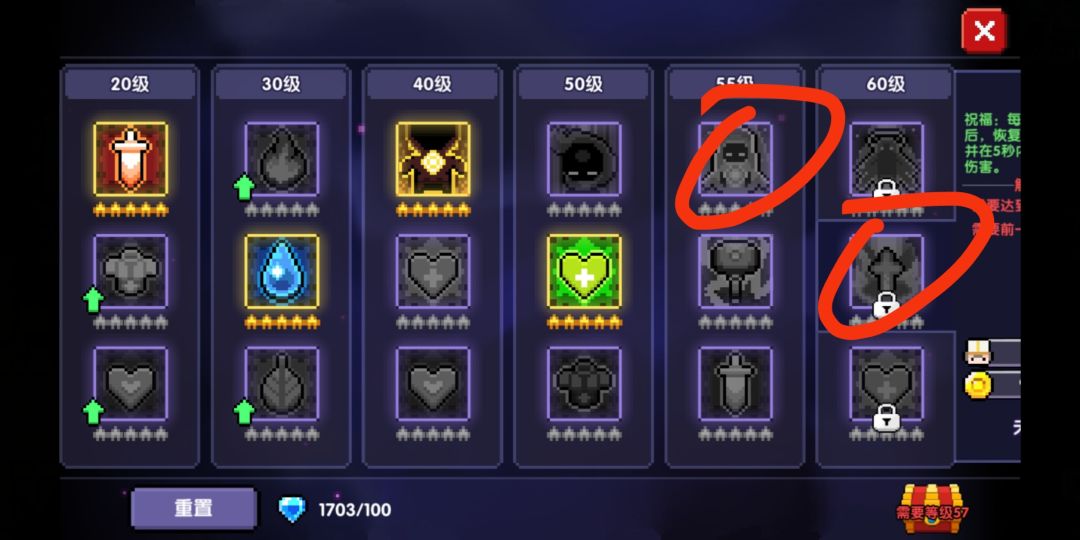Select the dark bomb skill under 50级
Screen dimensions: 1080x540
point(584,159)
